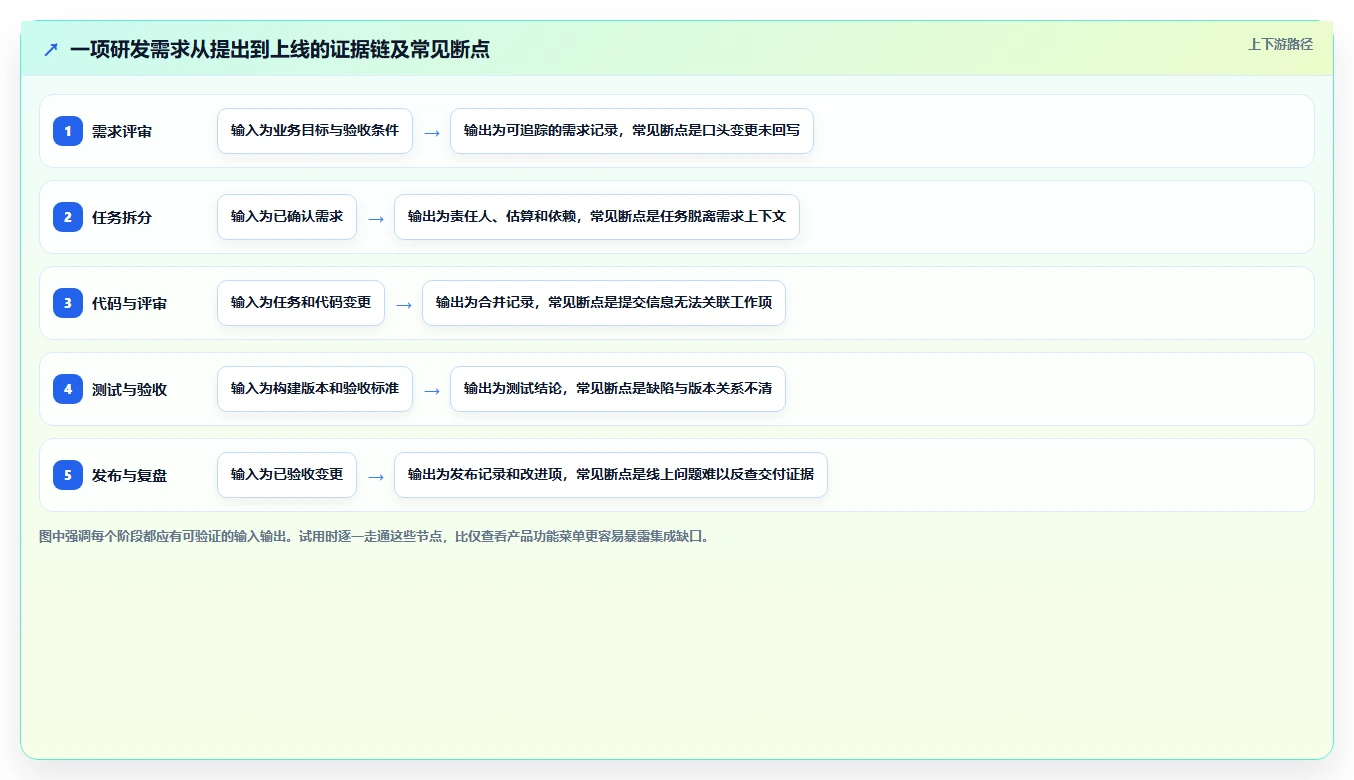
Task: Open the 输出为测试结论 box
Action: tap(618, 389)
